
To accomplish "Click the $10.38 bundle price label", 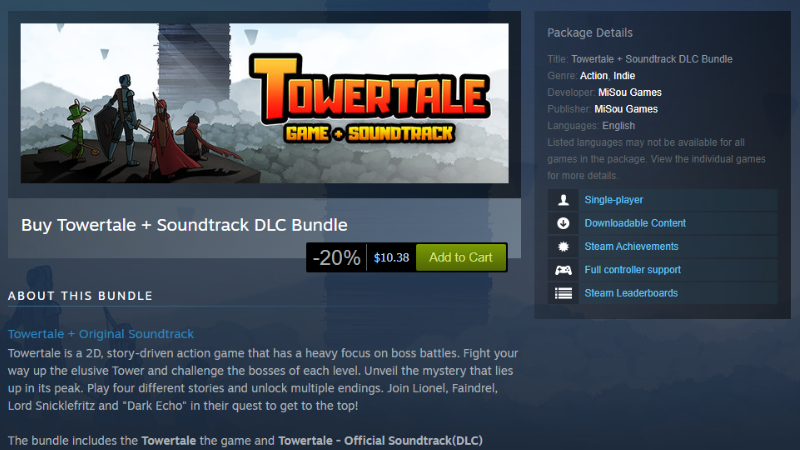I will coord(391,258).
